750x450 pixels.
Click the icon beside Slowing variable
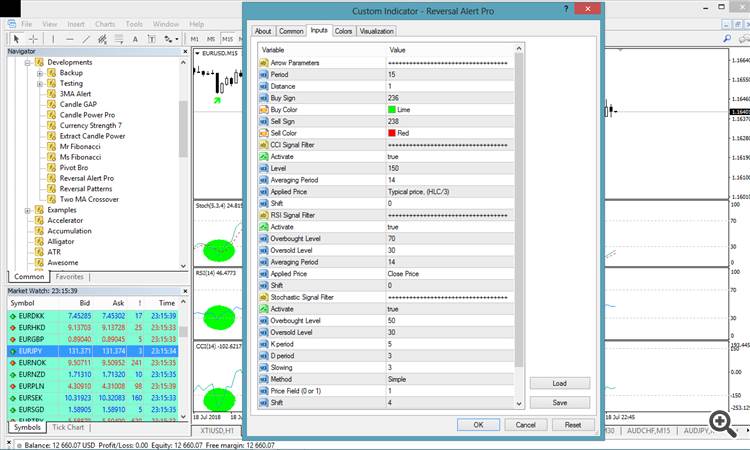pyautogui.click(x=264, y=368)
